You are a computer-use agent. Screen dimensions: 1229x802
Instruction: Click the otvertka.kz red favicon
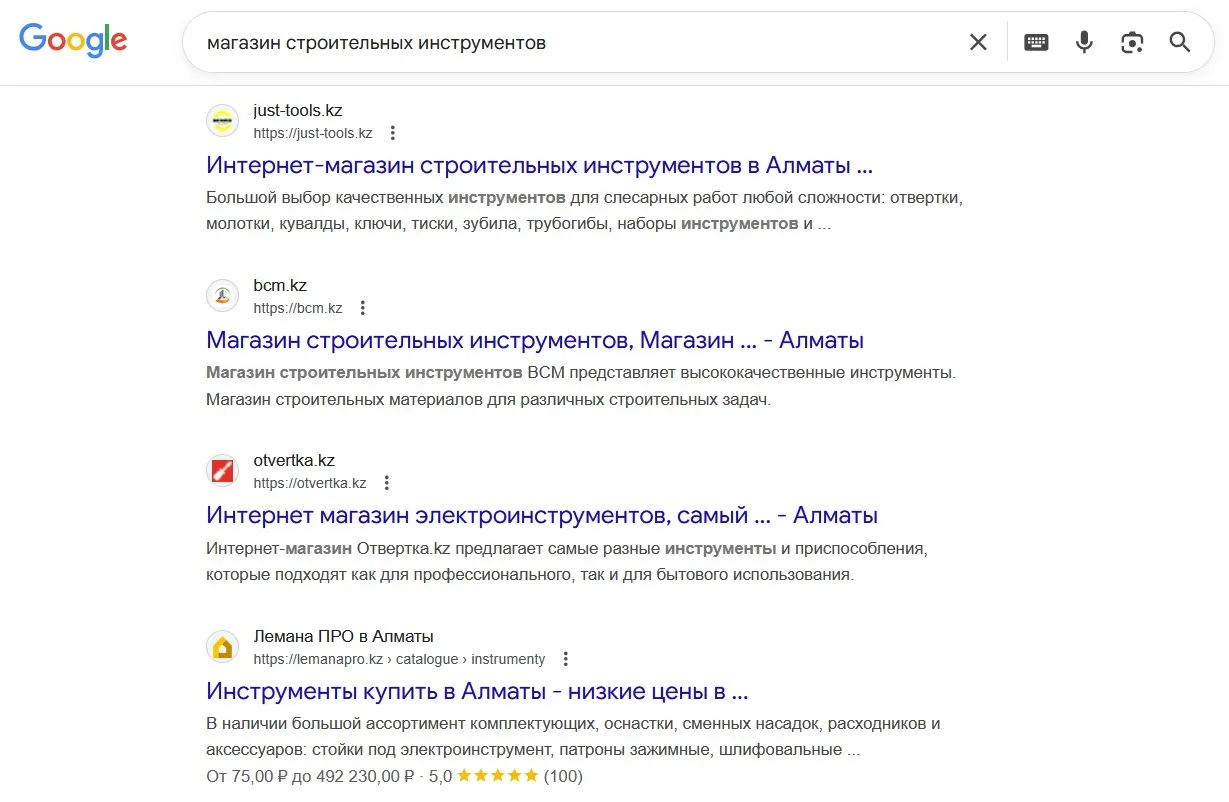[222, 471]
